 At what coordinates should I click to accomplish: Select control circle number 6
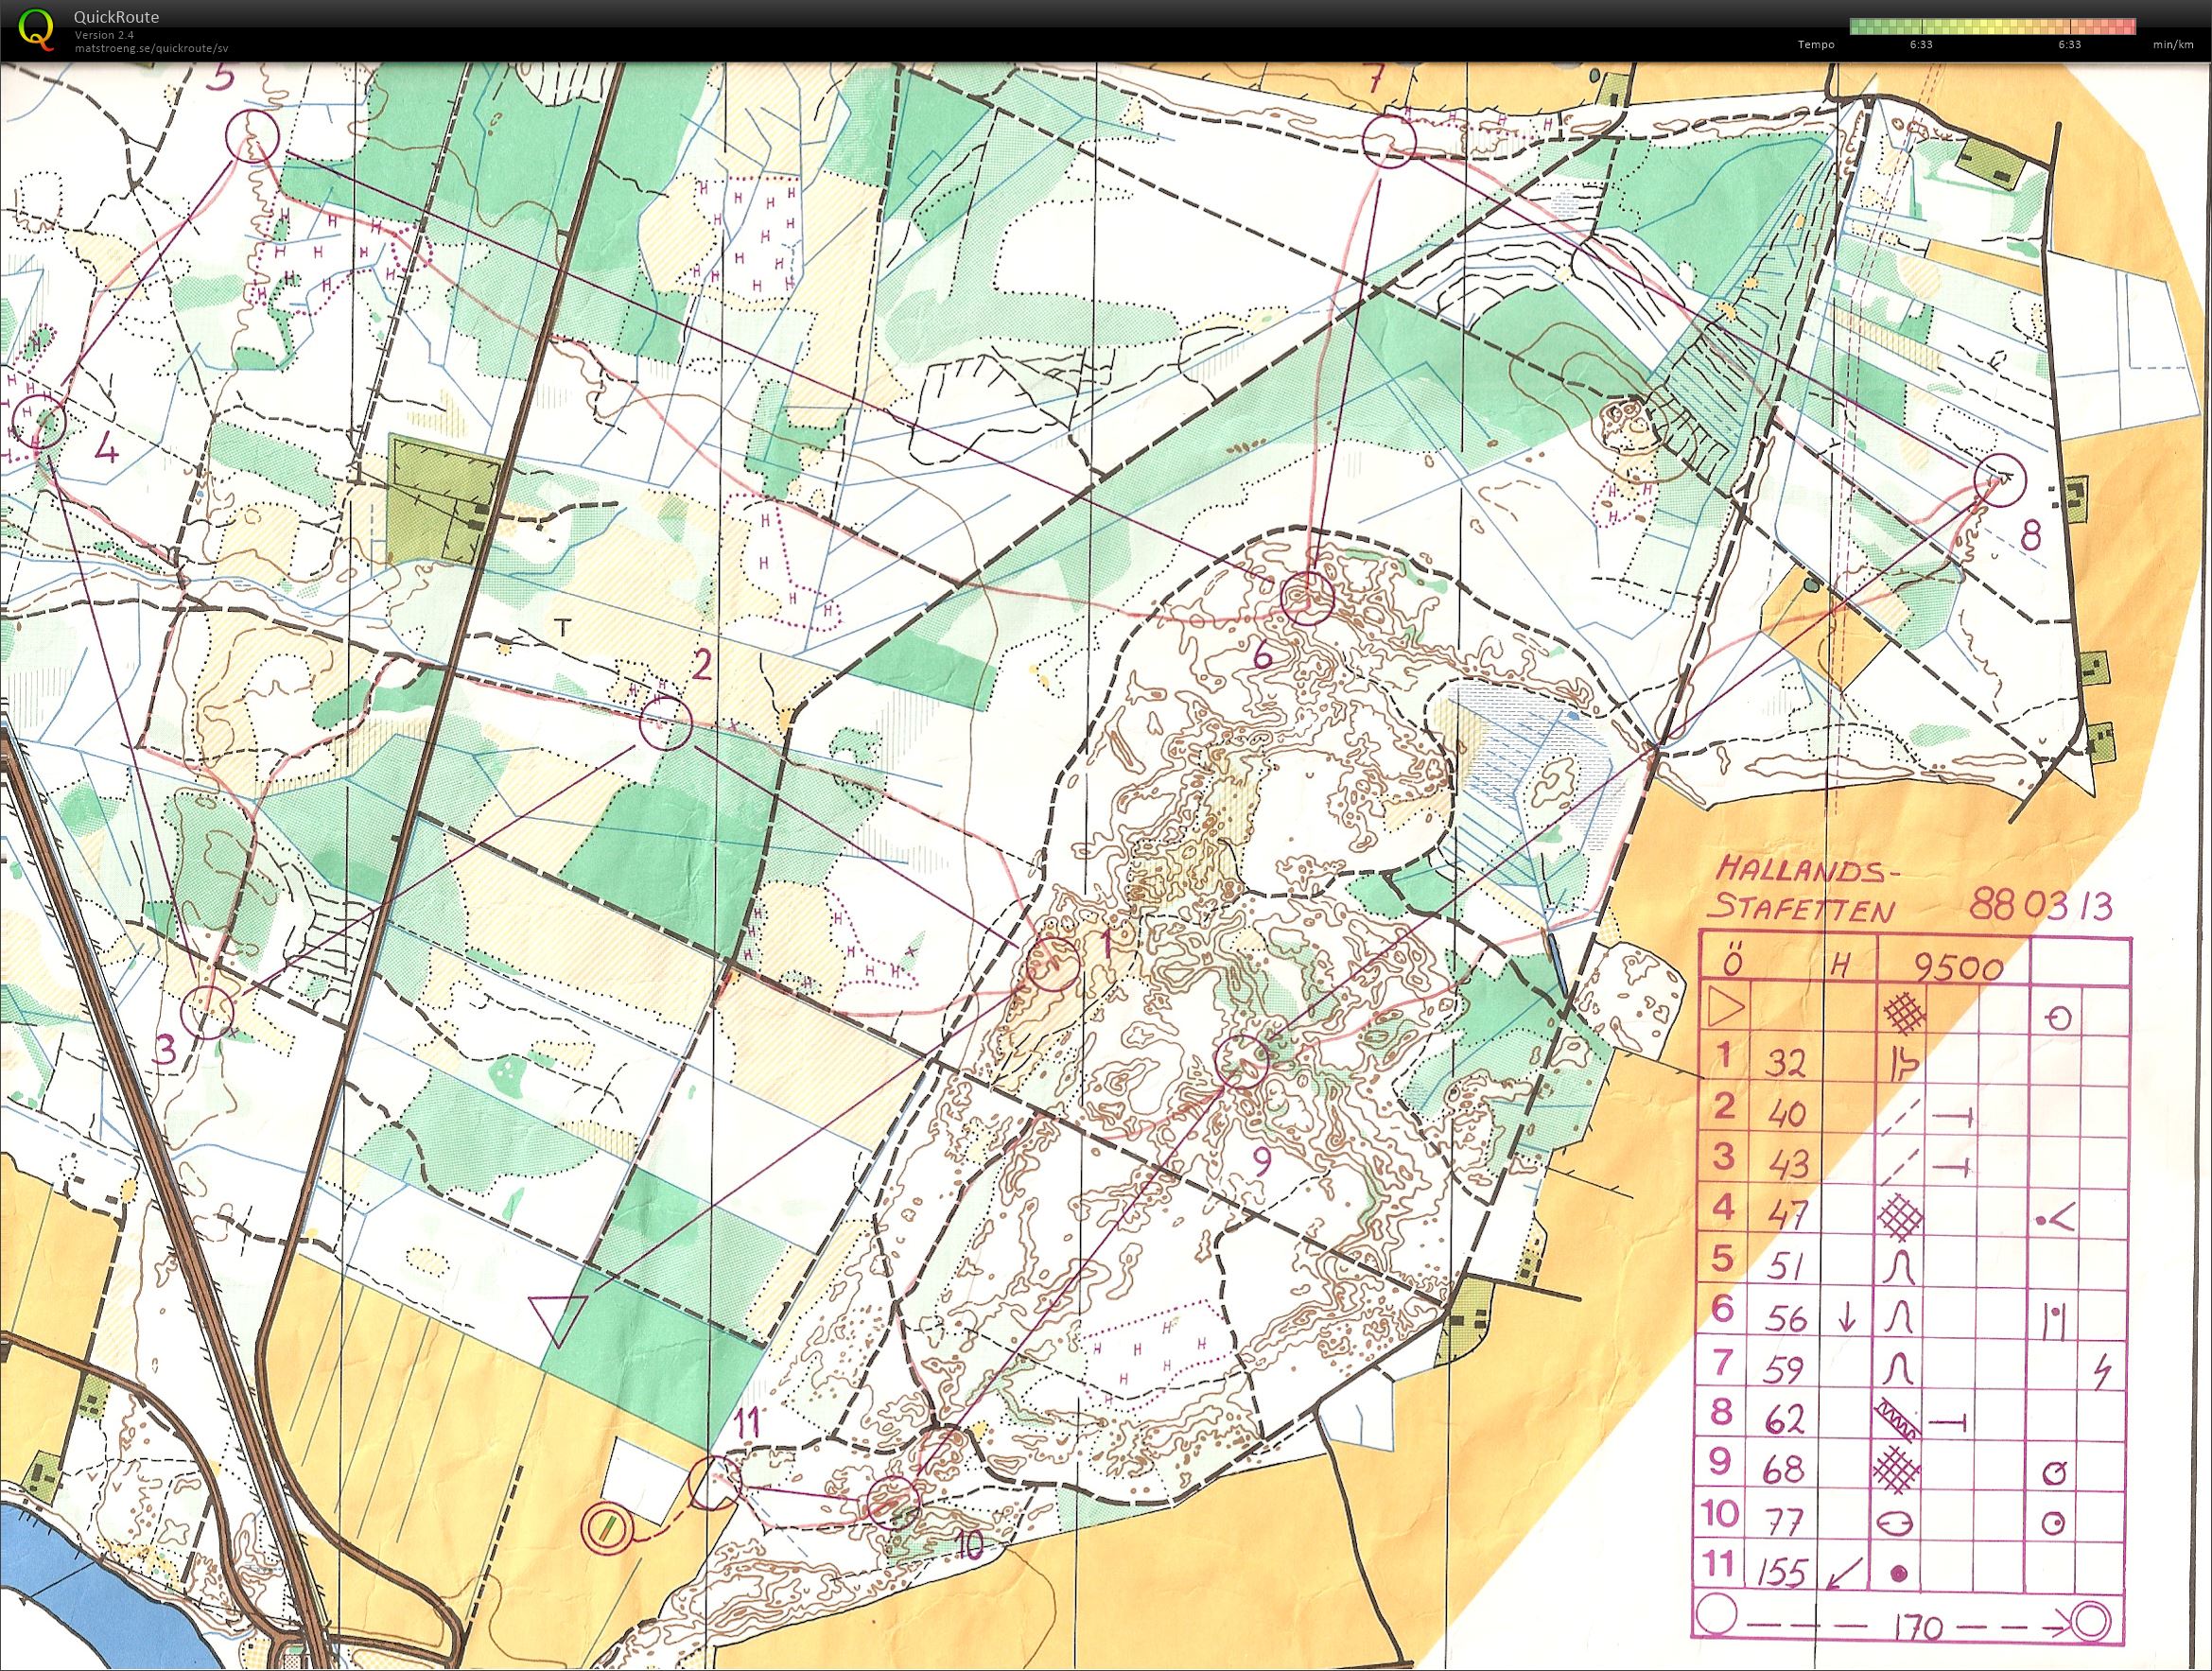[1308, 599]
